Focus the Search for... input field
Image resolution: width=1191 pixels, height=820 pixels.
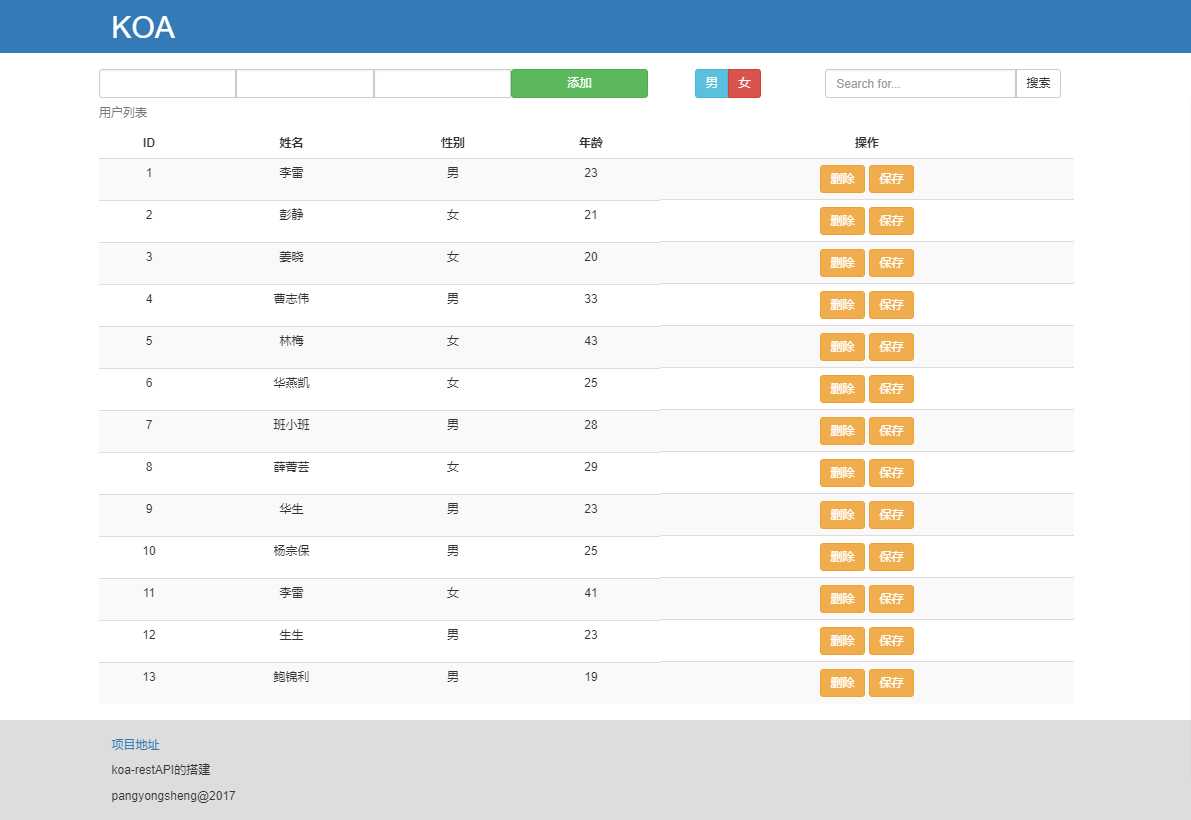[x=920, y=84]
